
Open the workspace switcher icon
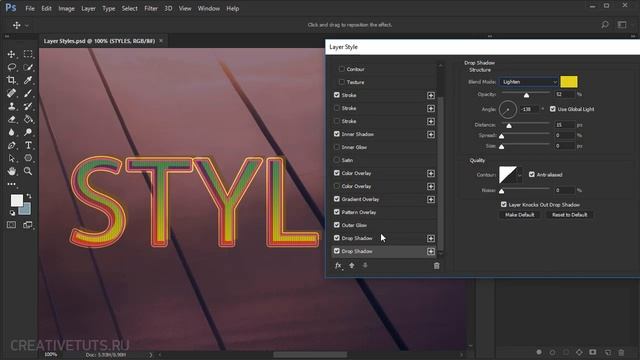622,25
